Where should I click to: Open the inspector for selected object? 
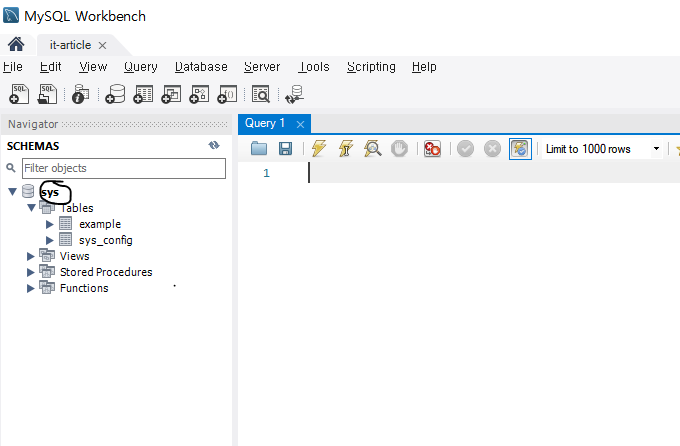click(x=81, y=94)
